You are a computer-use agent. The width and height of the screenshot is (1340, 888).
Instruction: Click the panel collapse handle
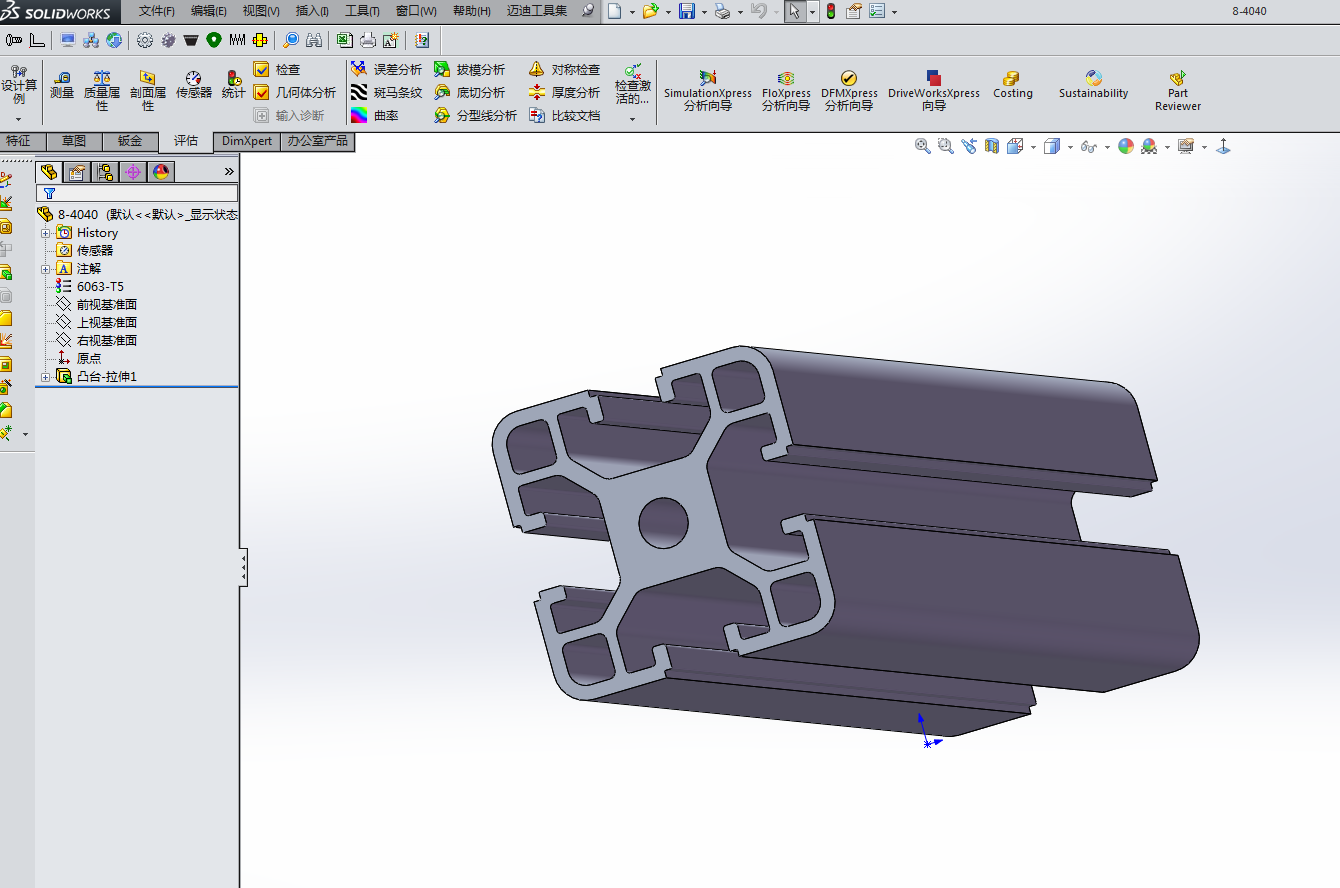coord(243,567)
